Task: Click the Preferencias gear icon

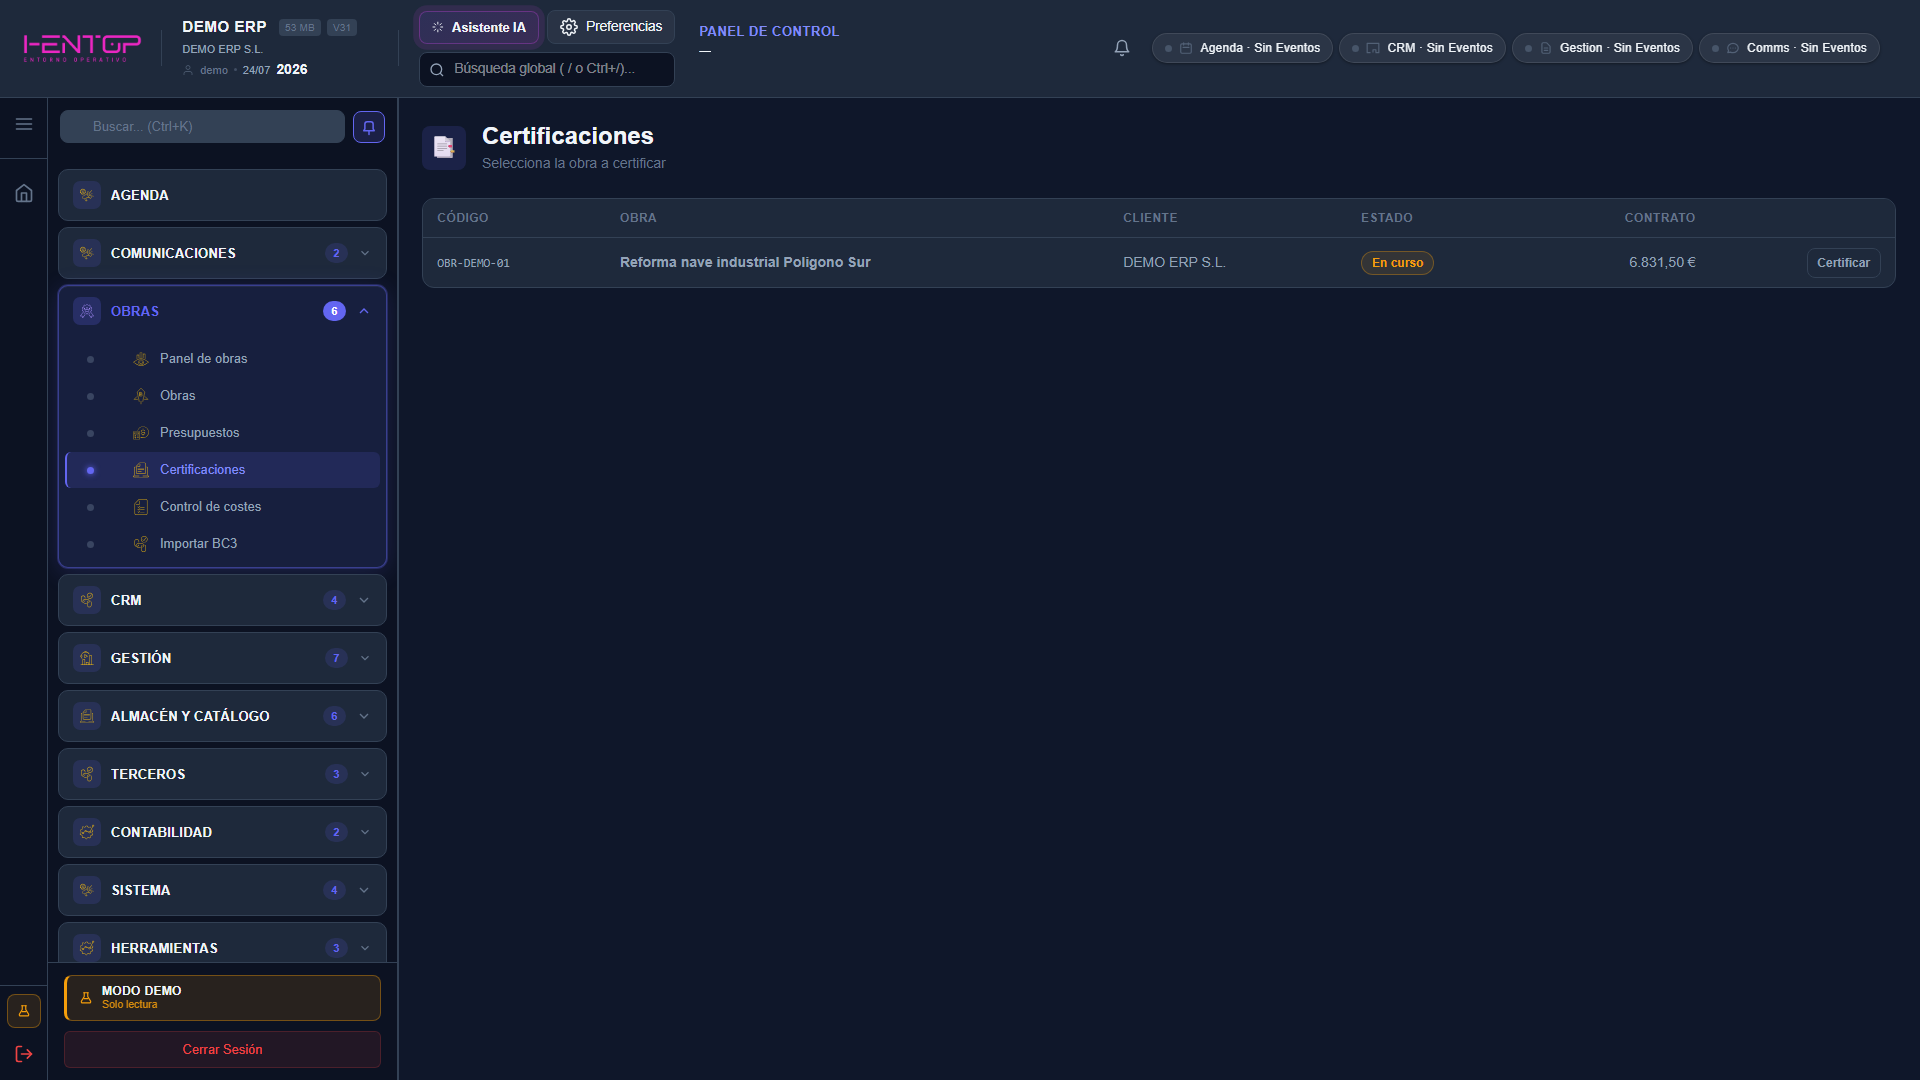Action: click(x=569, y=27)
